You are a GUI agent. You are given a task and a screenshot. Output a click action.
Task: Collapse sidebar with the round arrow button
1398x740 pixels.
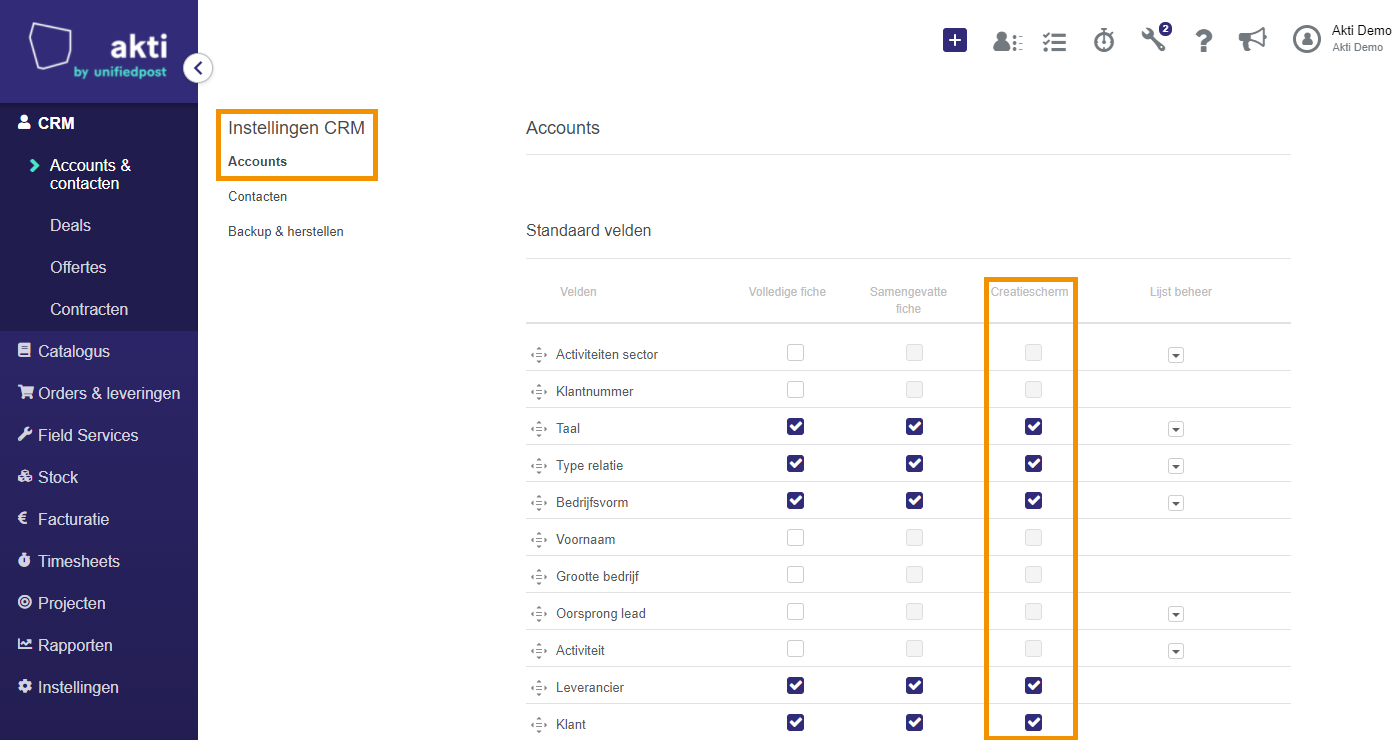198,68
